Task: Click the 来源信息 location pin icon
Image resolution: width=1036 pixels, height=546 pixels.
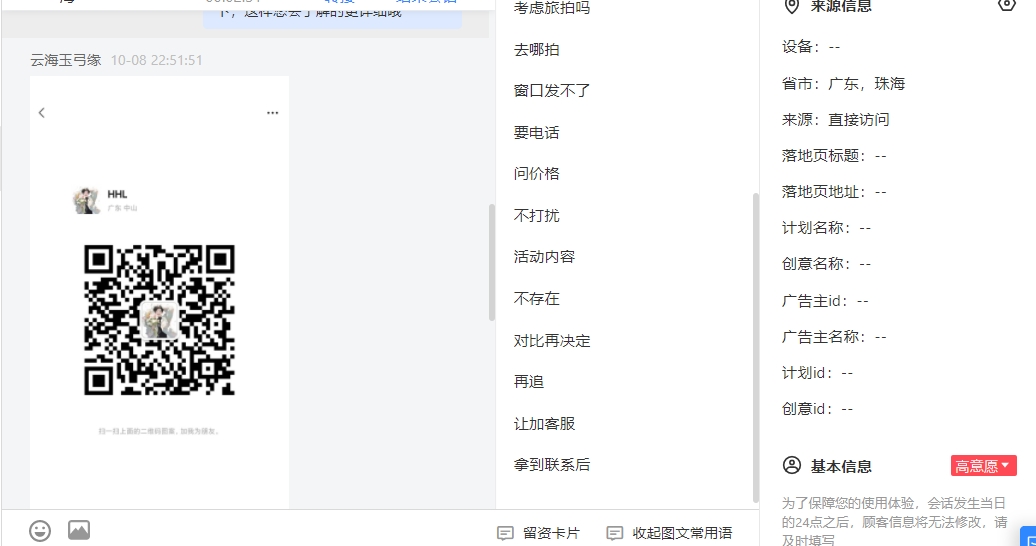Action: [792, 6]
